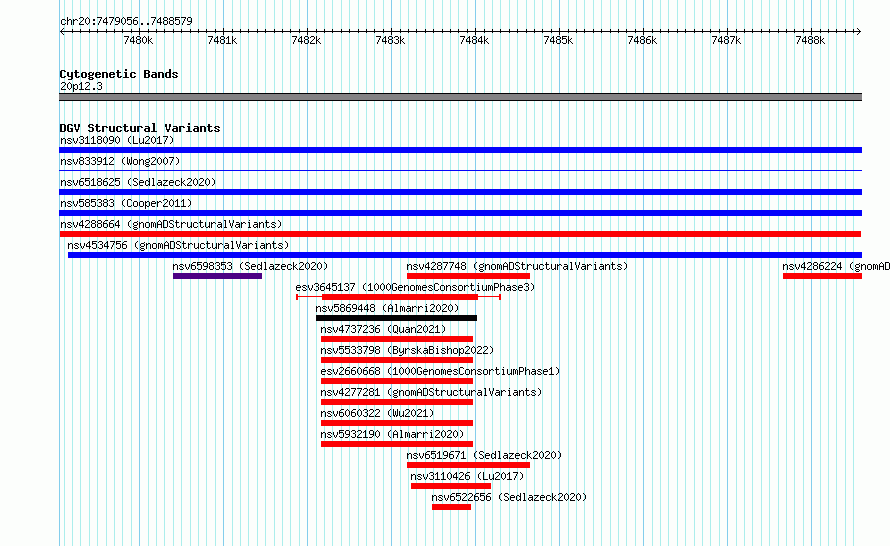Image resolution: width=890 pixels, height=546 pixels.
Task: Click the blue bar under nsv585383
Action: 460,213
